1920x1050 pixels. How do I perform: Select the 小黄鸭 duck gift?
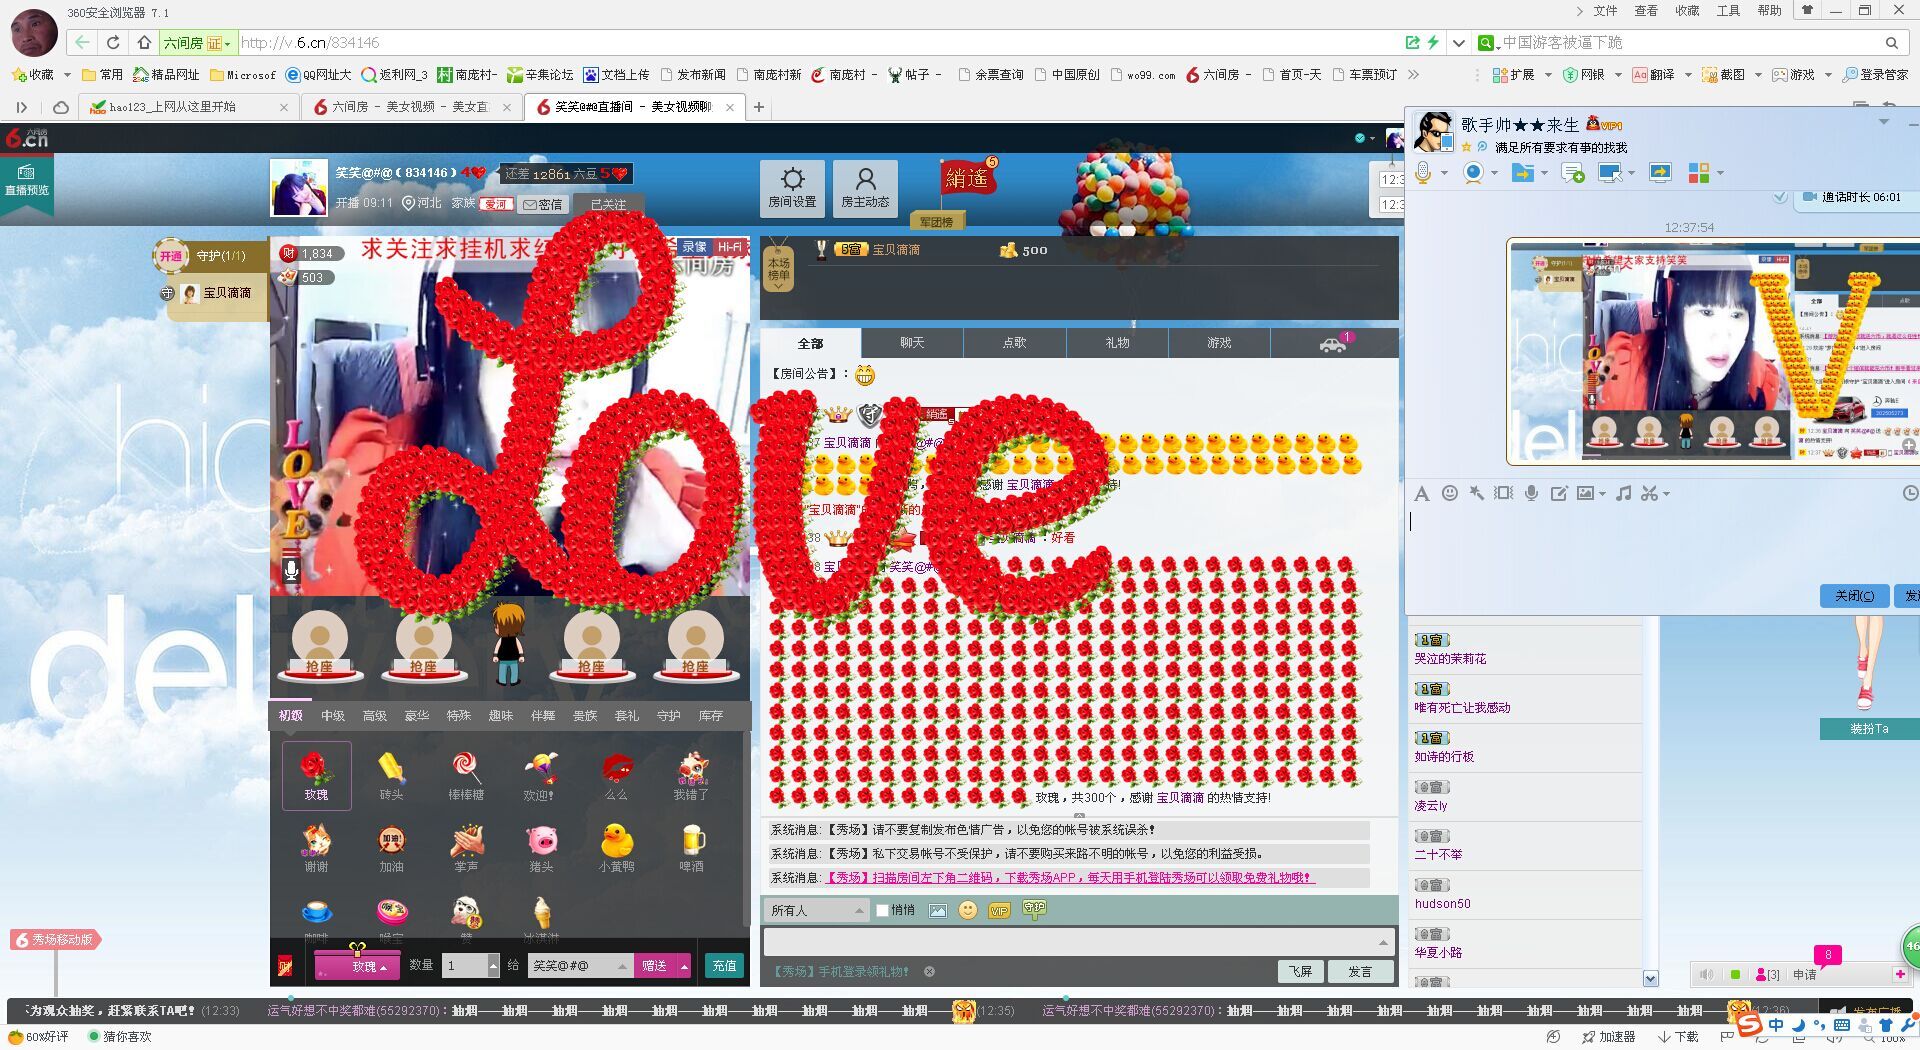pyautogui.click(x=616, y=847)
